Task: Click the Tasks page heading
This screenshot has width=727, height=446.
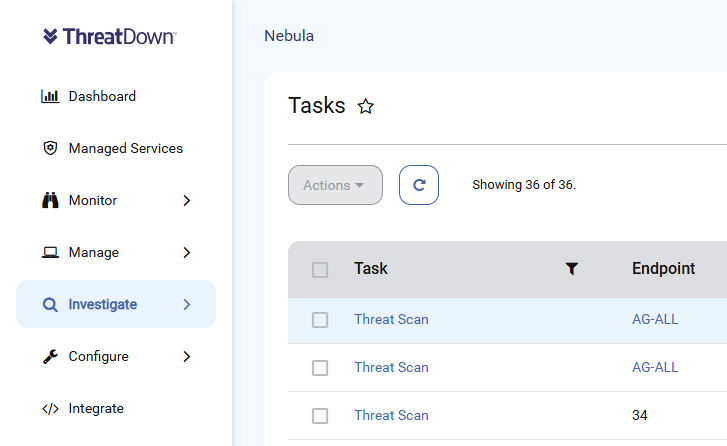Action: pyautogui.click(x=317, y=106)
